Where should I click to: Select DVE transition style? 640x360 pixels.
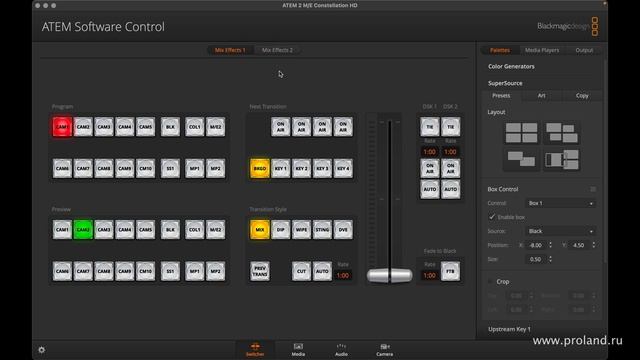pyautogui.click(x=343, y=230)
